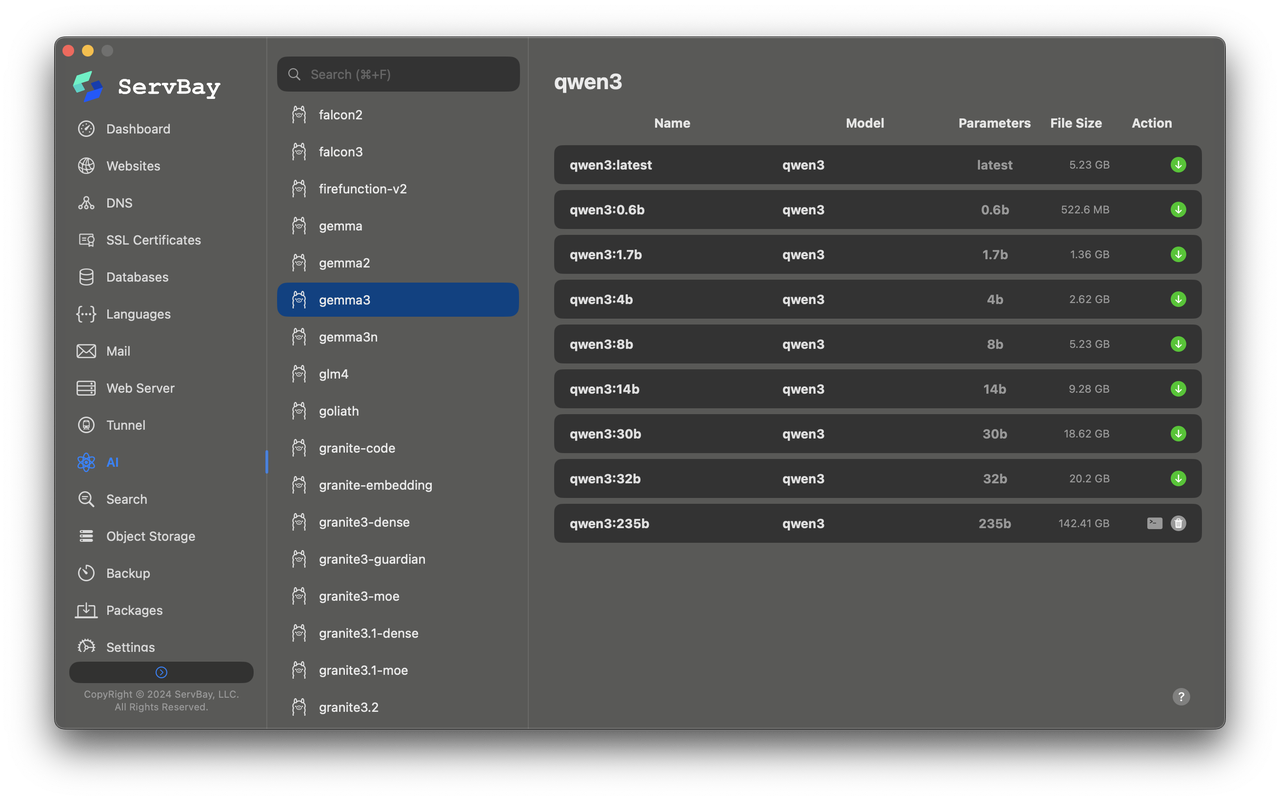Open terminal for qwen3:235b model
This screenshot has width=1280, height=801.
(x=1154, y=523)
